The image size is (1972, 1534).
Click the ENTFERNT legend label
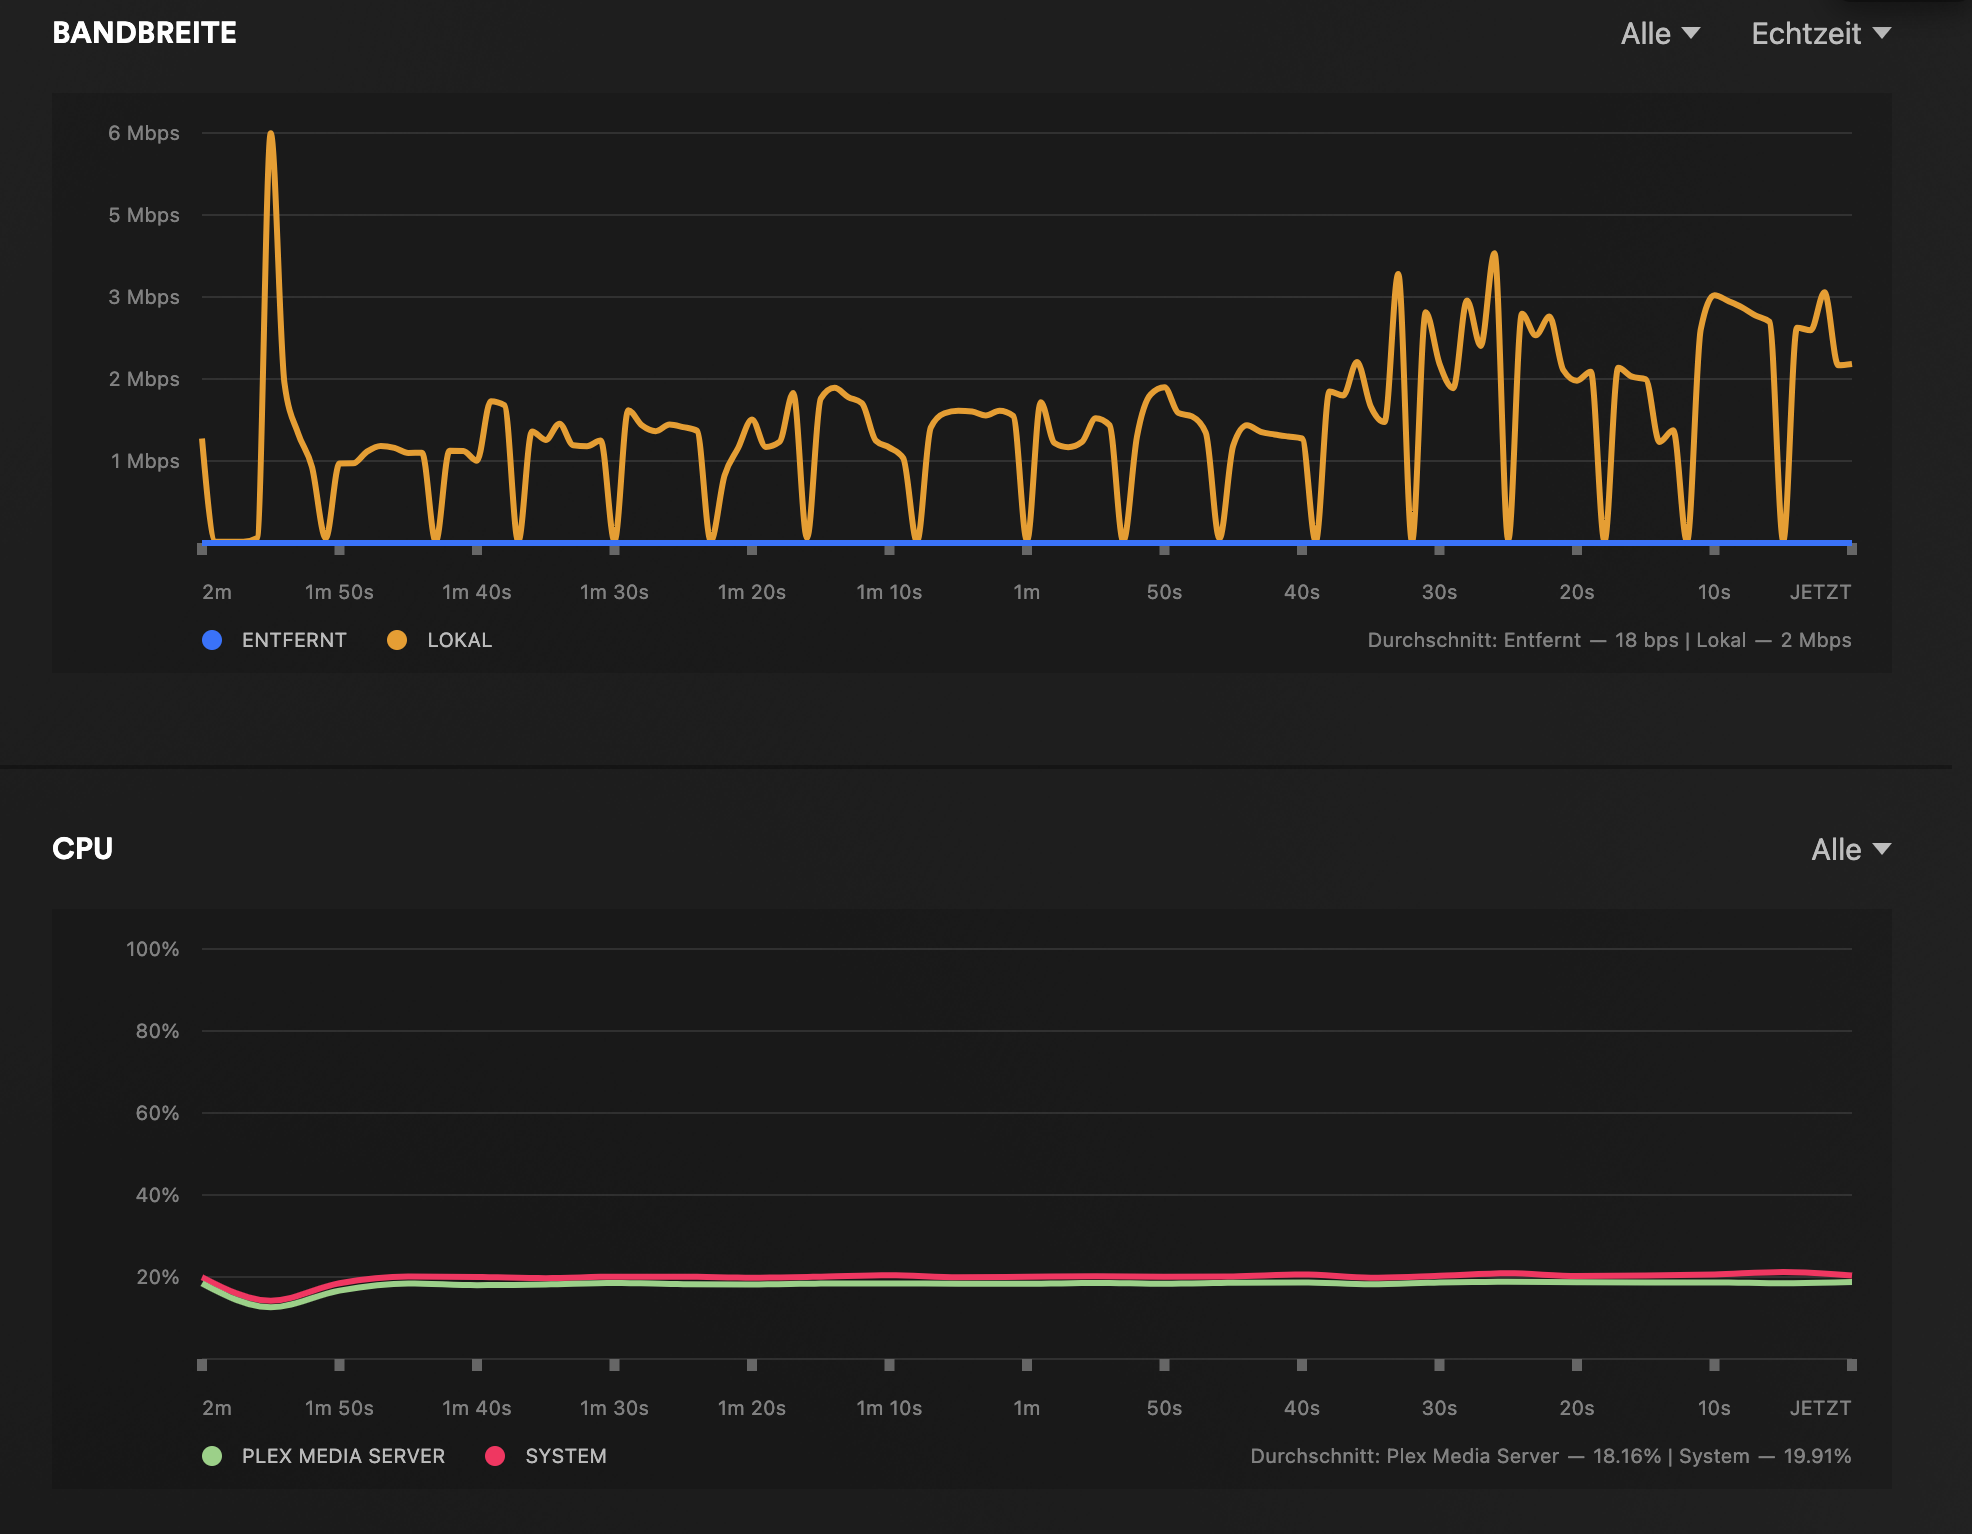294,640
